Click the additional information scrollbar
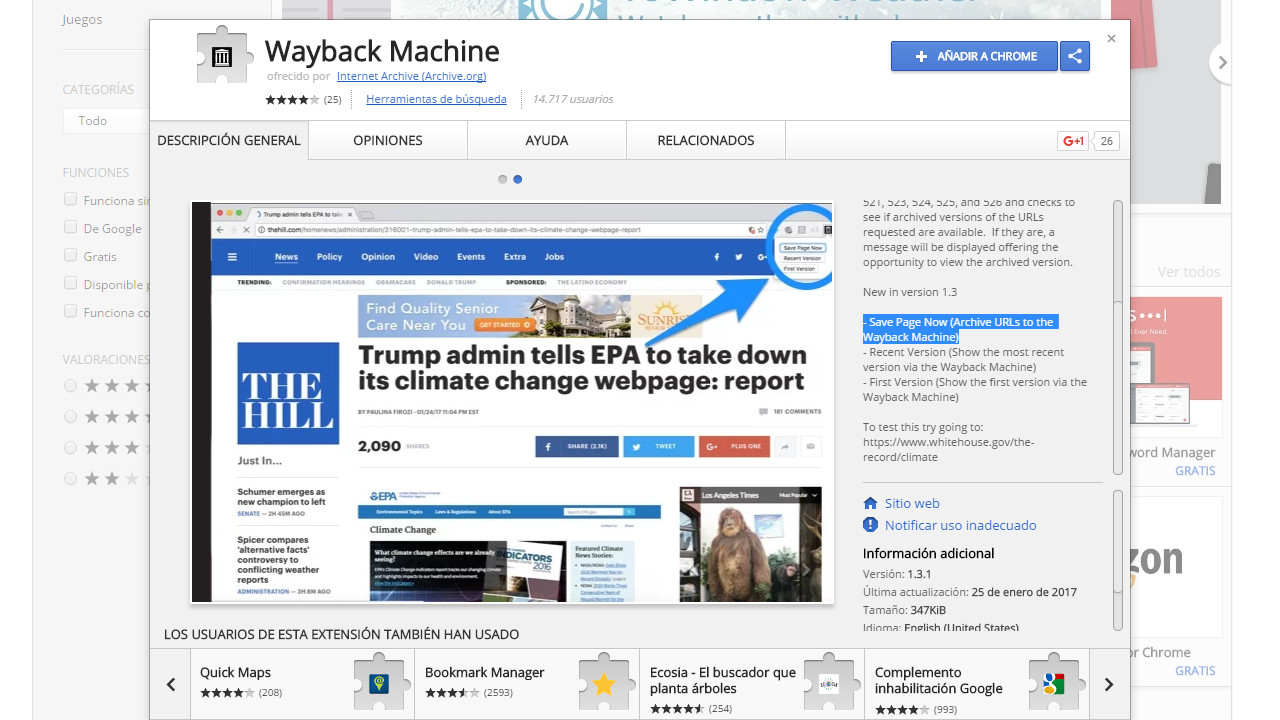1280x720 pixels. (1117, 560)
